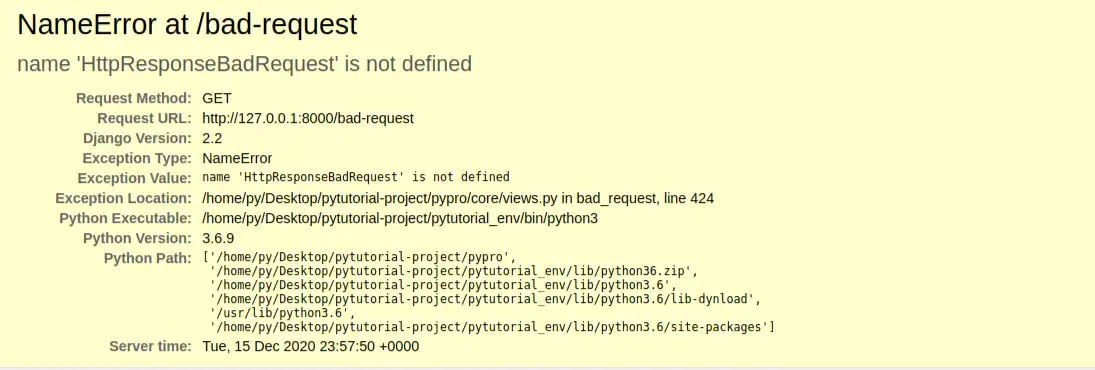The width and height of the screenshot is (1095, 370).
Task: Select the Exception Location label
Action: pyautogui.click(x=123, y=199)
